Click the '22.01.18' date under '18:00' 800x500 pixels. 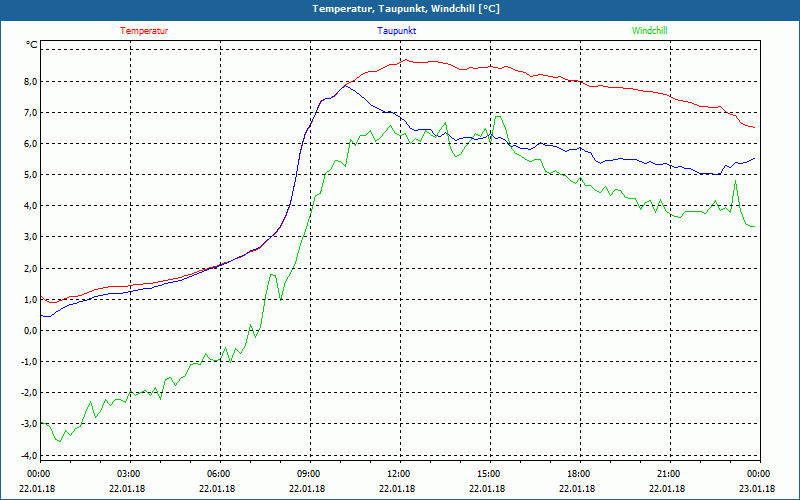click(577, 489)
